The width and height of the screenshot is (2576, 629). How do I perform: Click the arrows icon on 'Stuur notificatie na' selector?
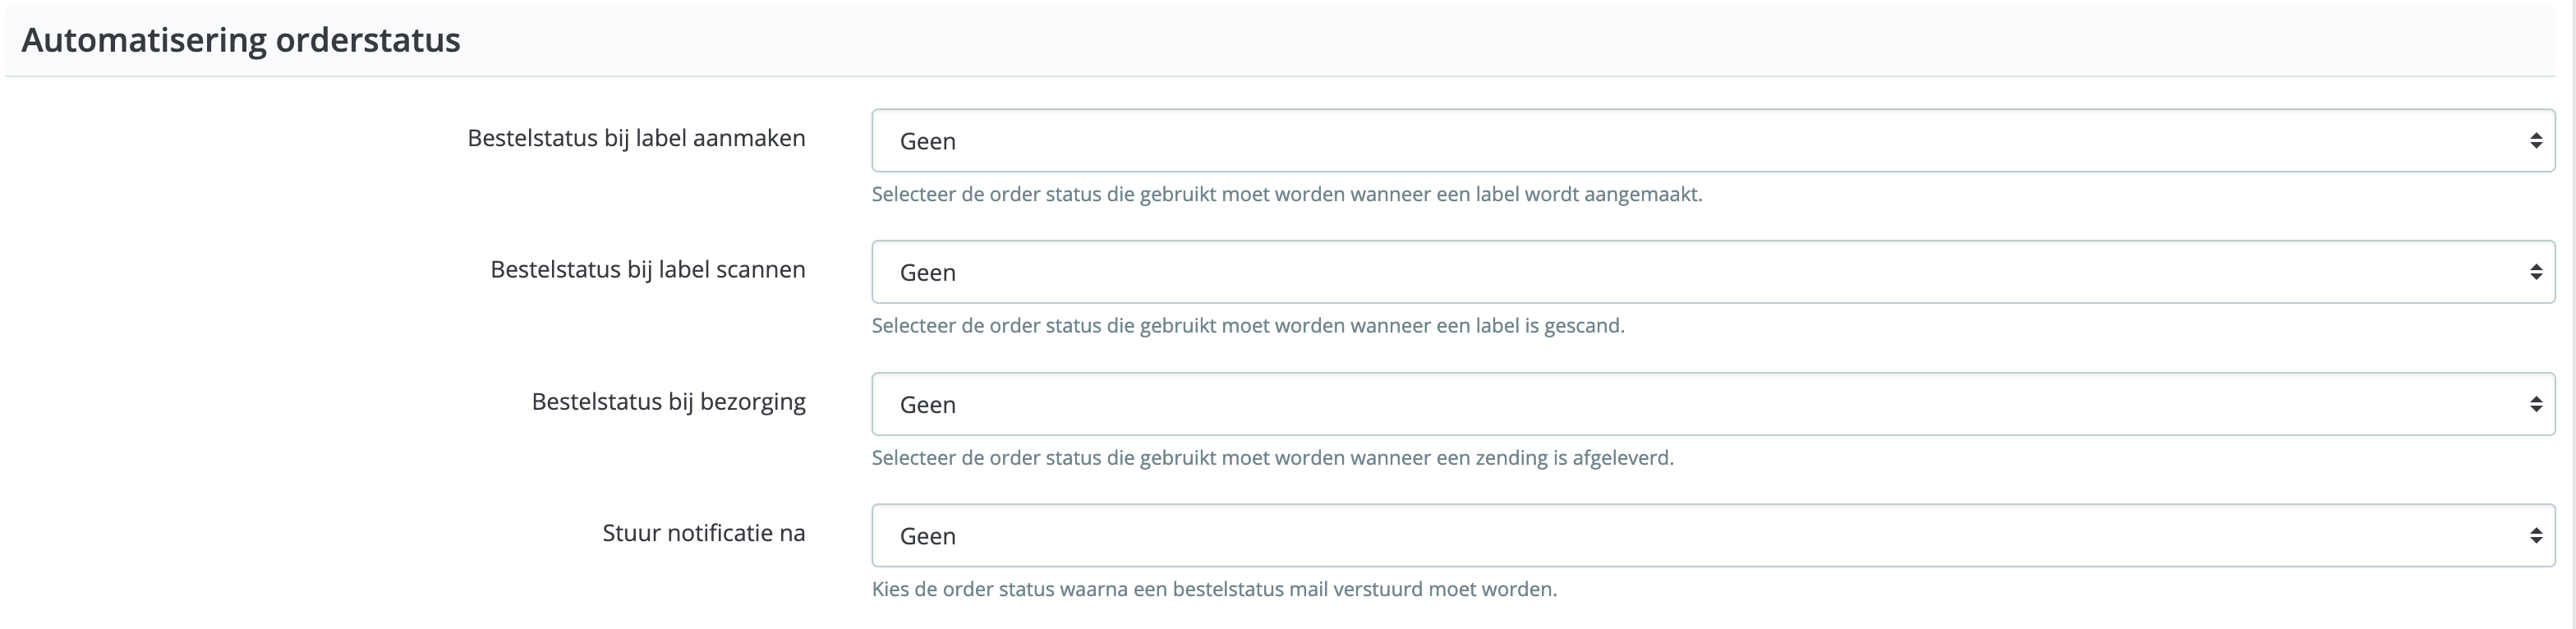pos(2537,535)
